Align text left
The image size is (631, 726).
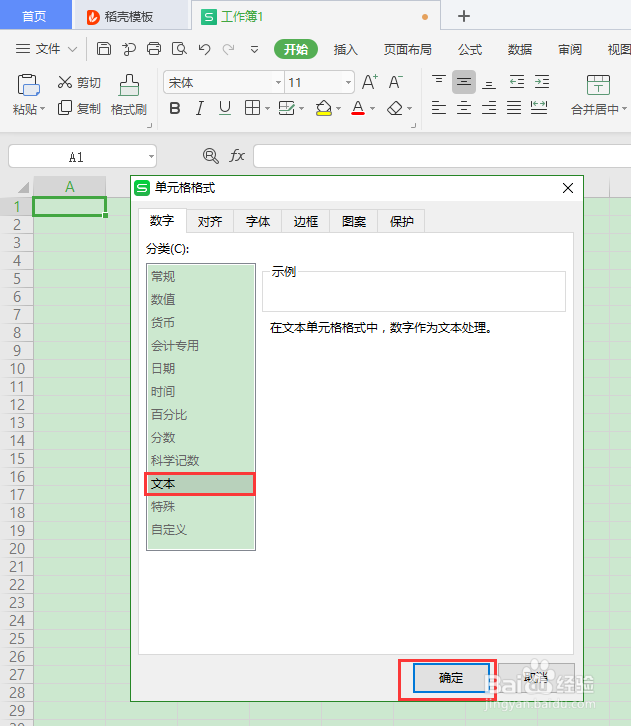click(438, 108)
